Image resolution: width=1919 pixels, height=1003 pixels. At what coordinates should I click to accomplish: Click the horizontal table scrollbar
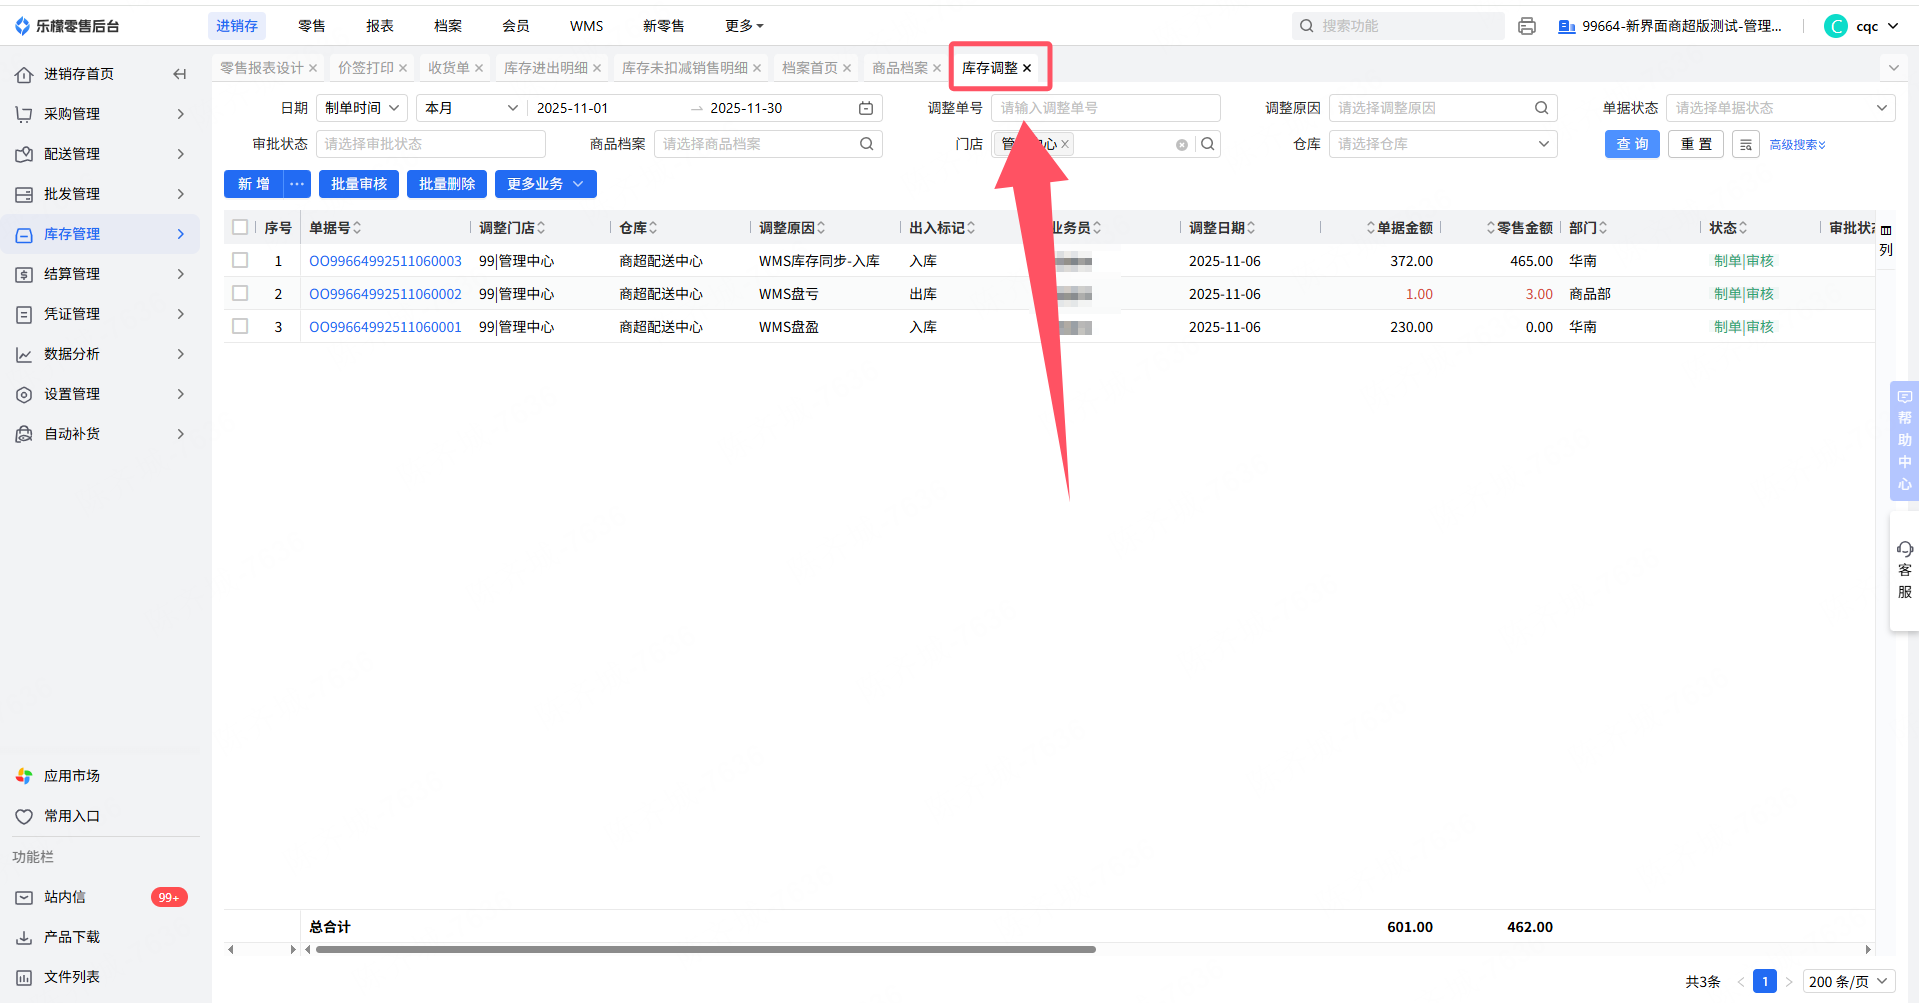pyautogui.click(x=706, y=949)
